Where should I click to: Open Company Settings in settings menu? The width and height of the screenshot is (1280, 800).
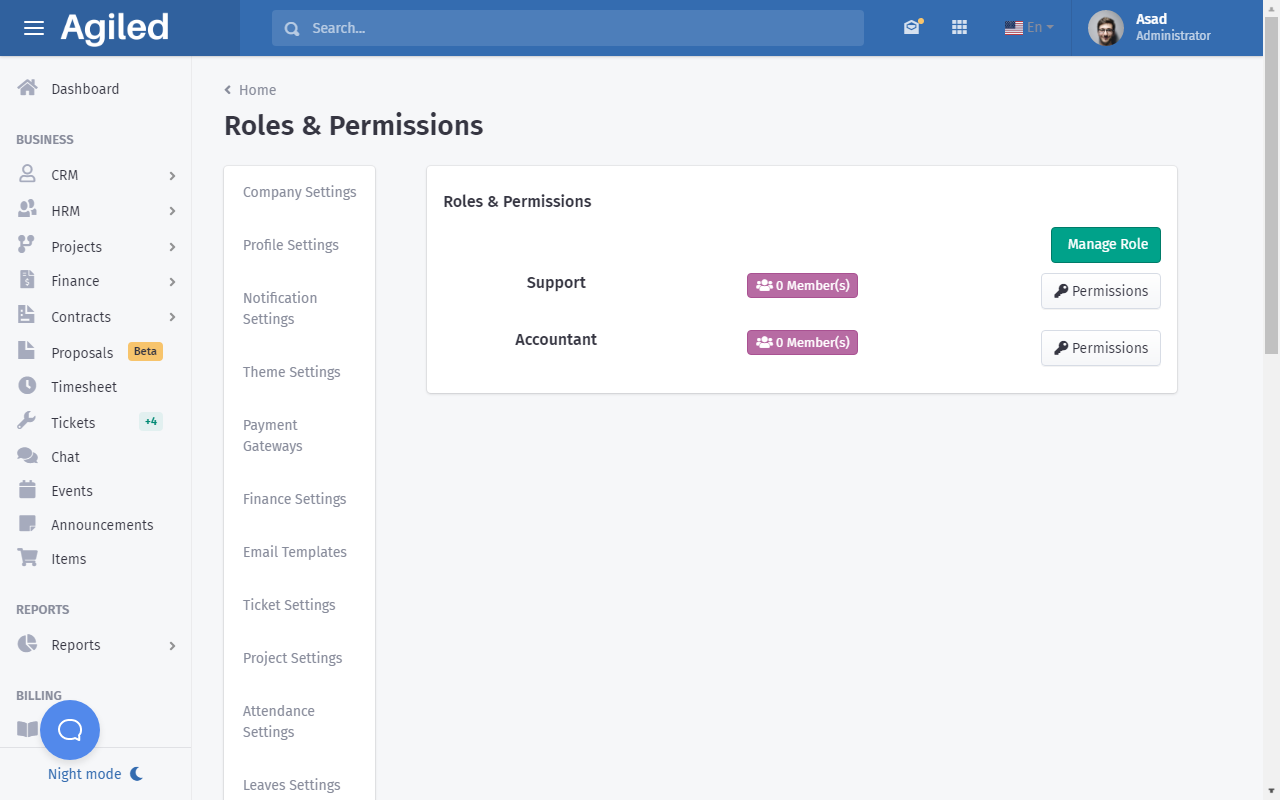299,192
